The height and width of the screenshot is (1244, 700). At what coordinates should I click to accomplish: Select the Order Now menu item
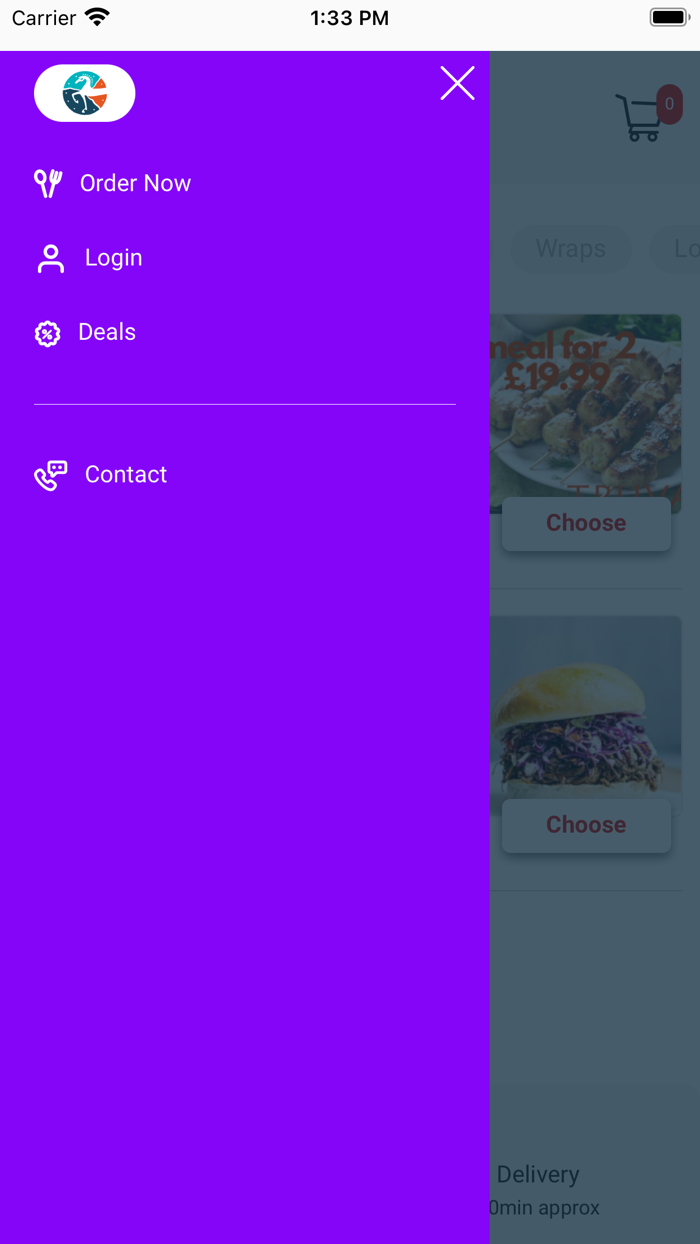(135, 183)
